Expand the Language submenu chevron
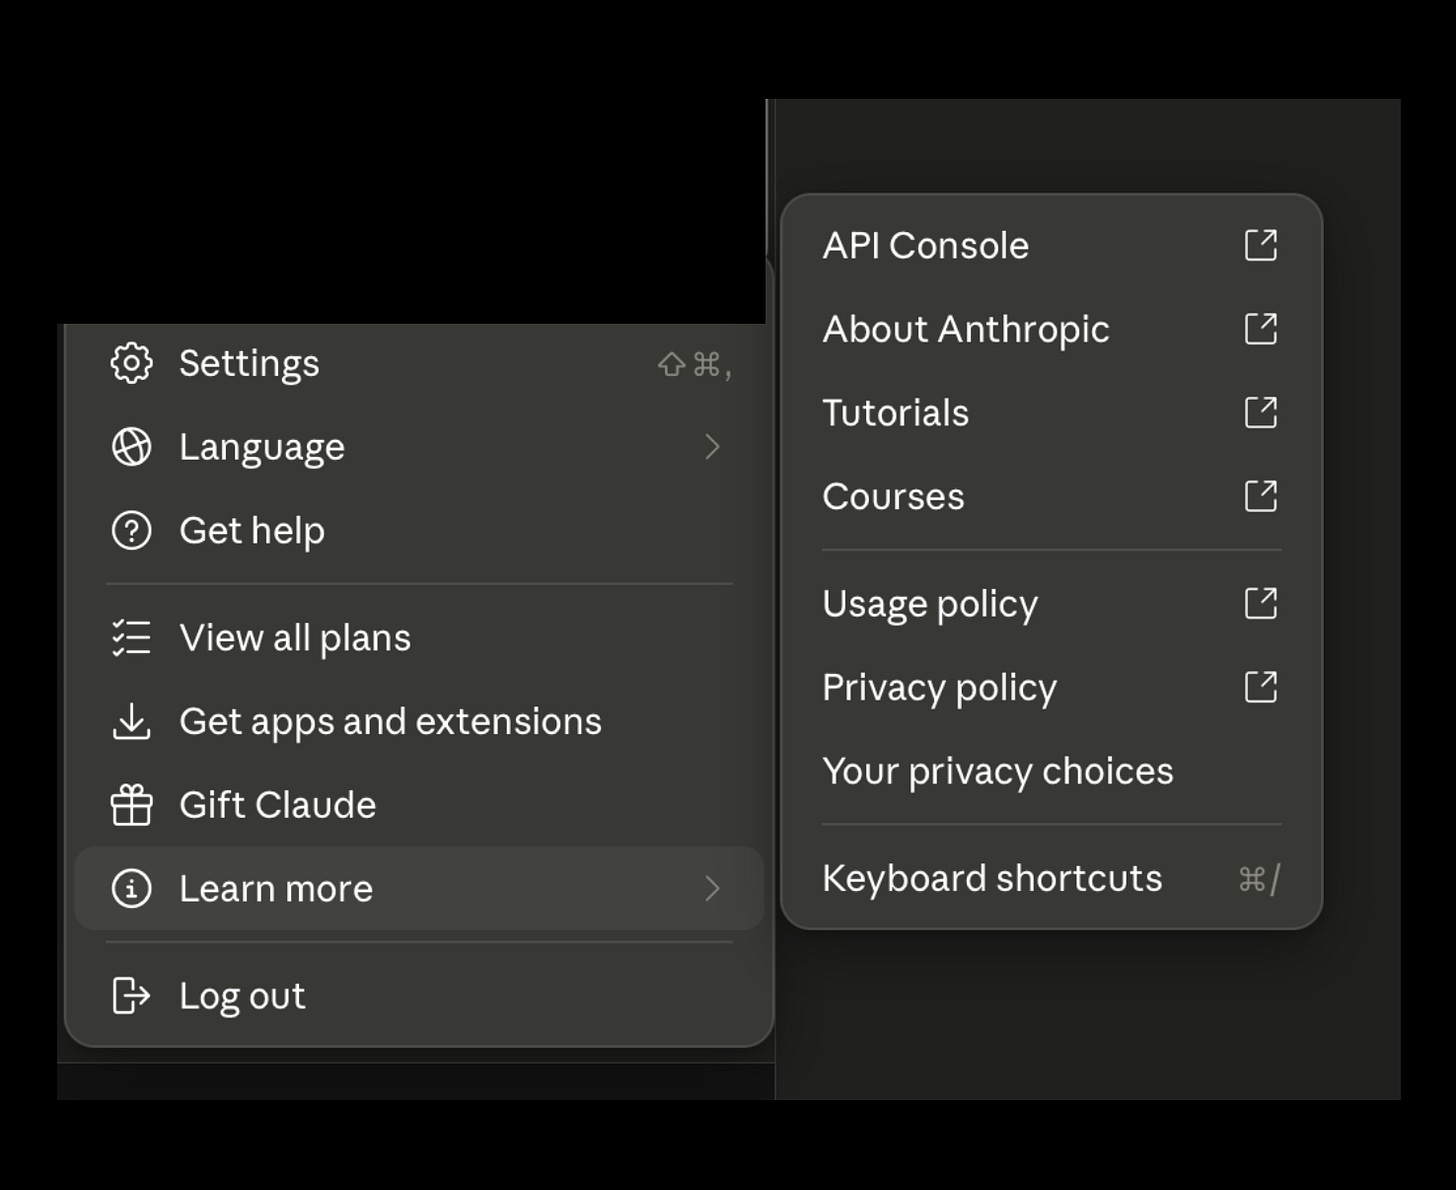Image resolution: width=1456 pixels, height=1190 pixels. (x=712, y=447)
